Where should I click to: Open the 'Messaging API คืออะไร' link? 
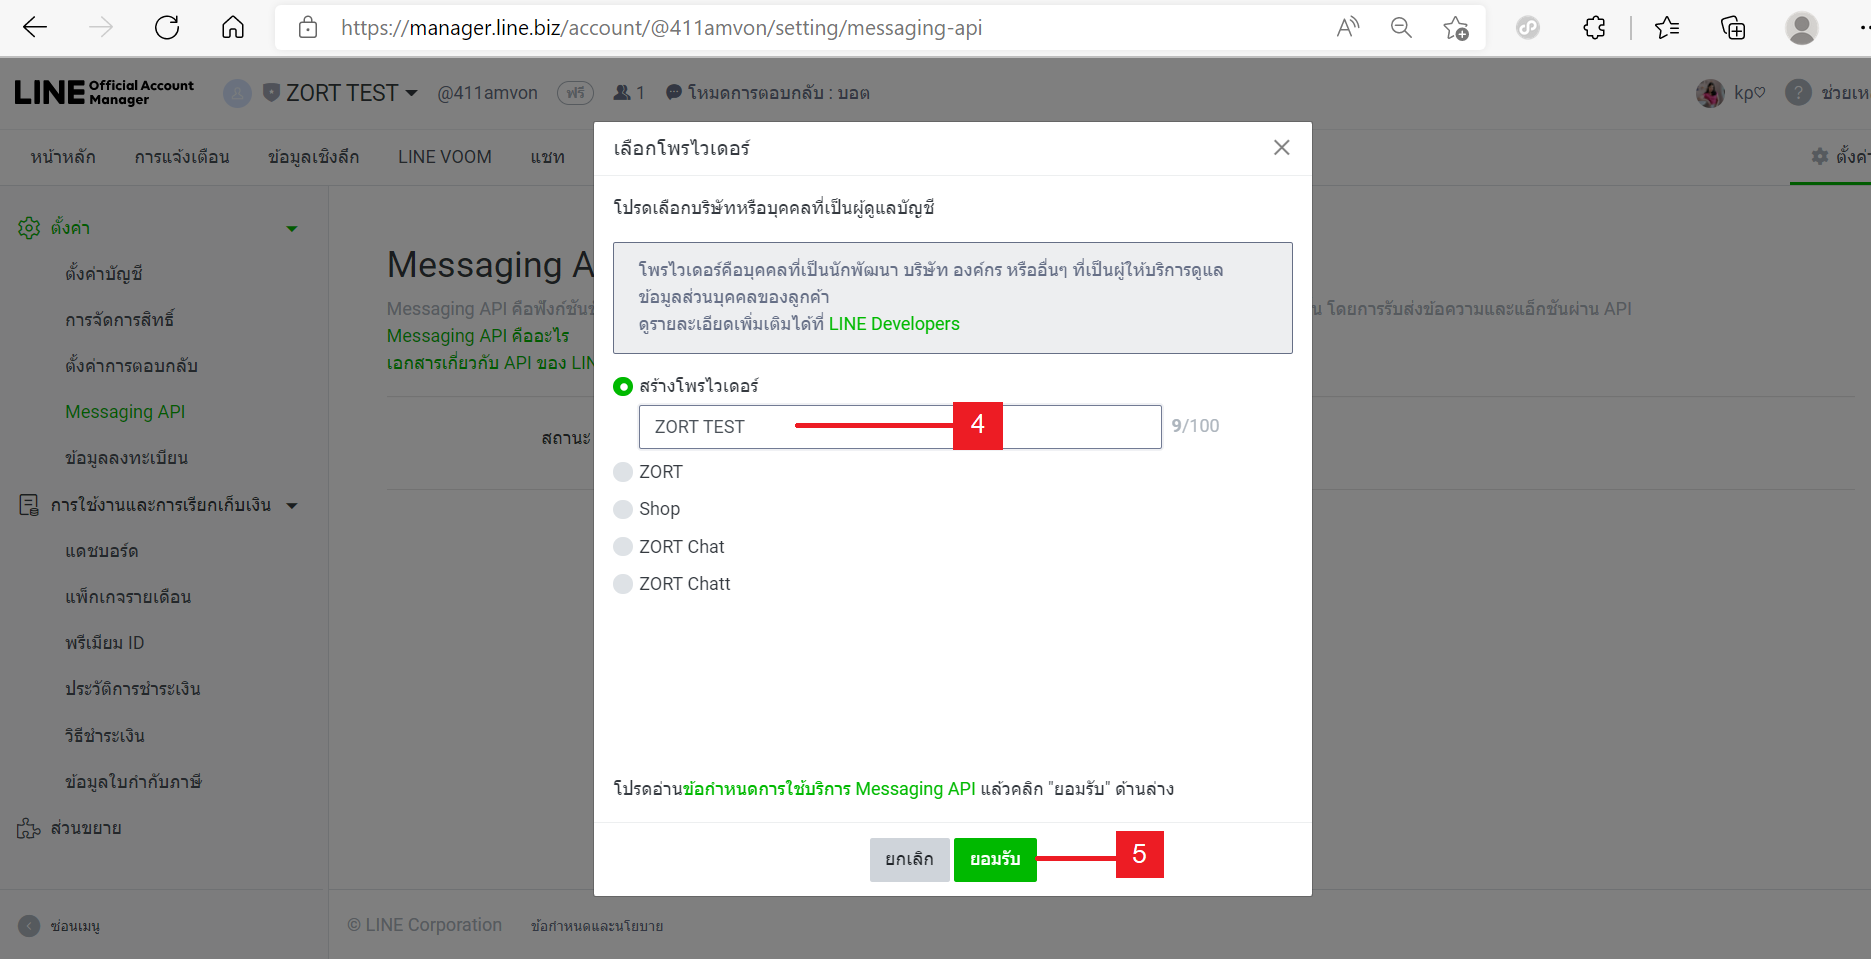tap(478, 336)
